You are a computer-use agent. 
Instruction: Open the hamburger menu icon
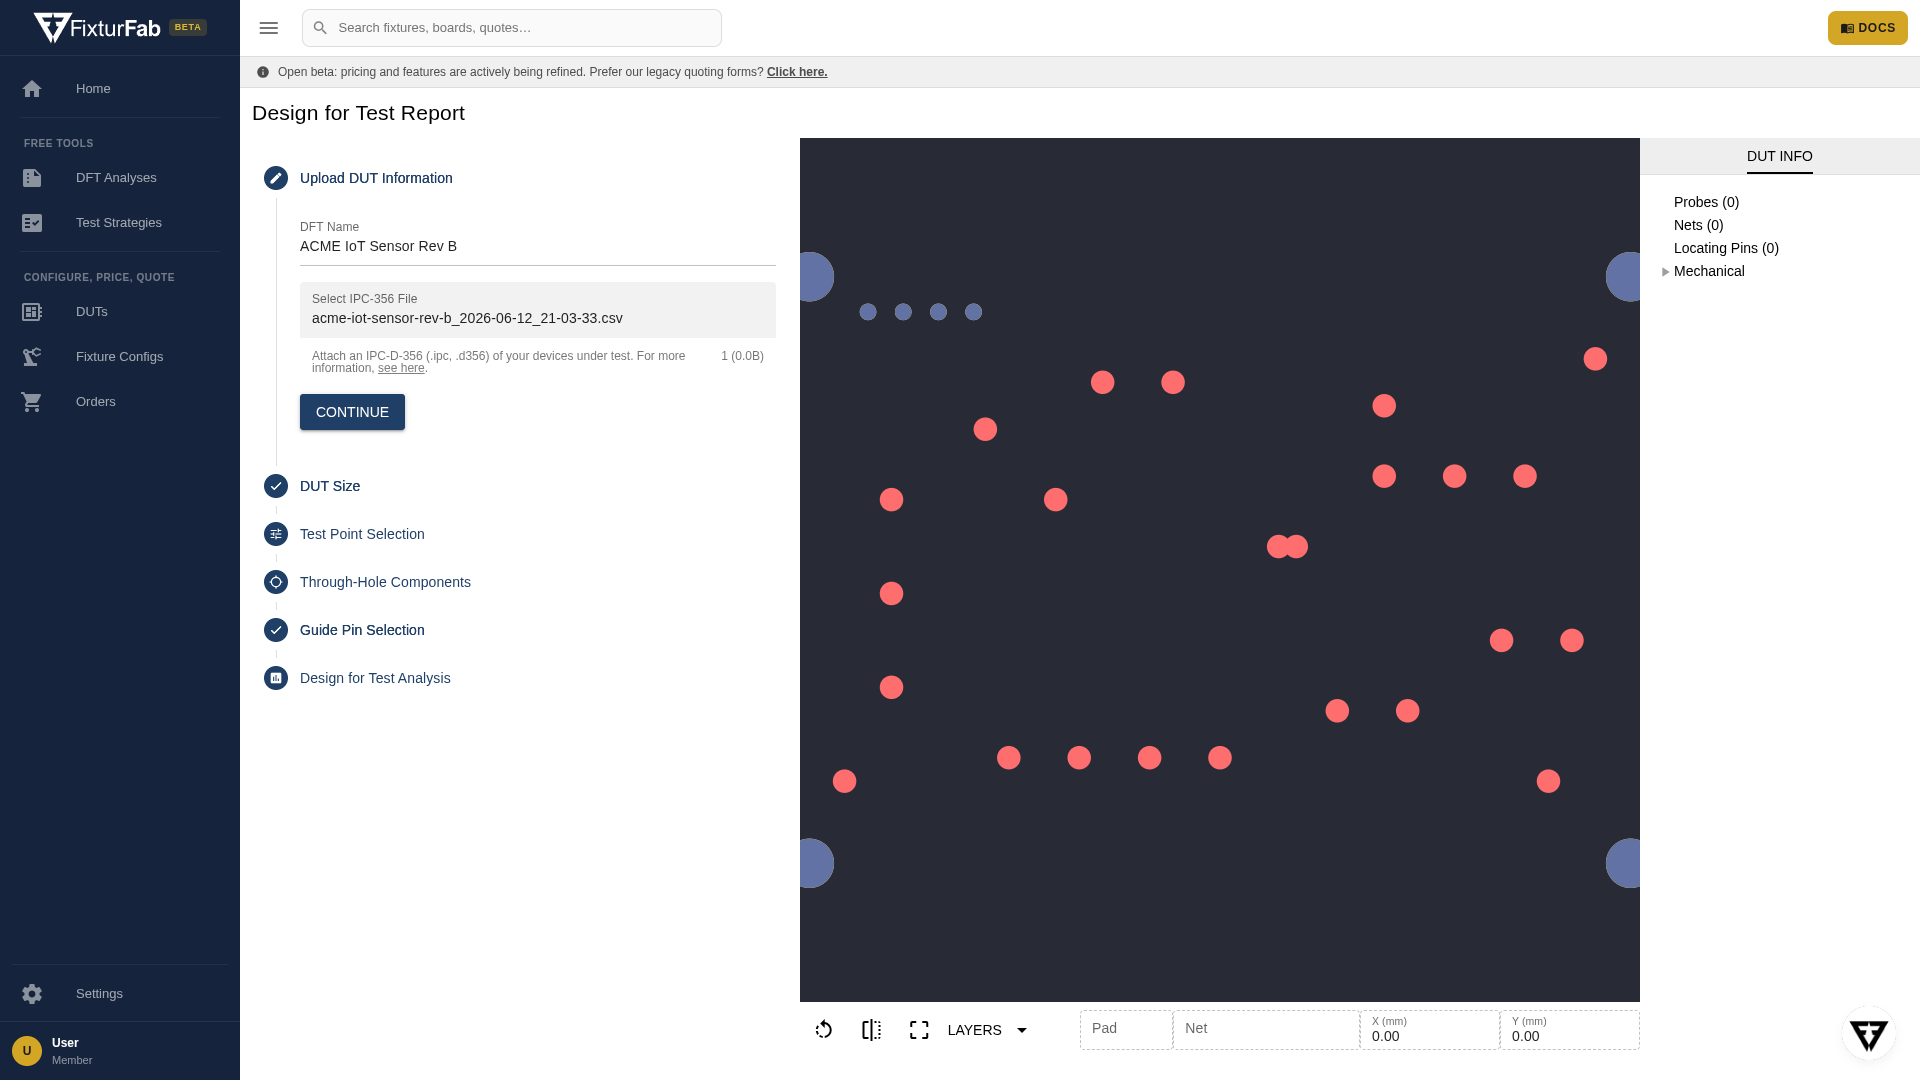click(x=268, y=28)
